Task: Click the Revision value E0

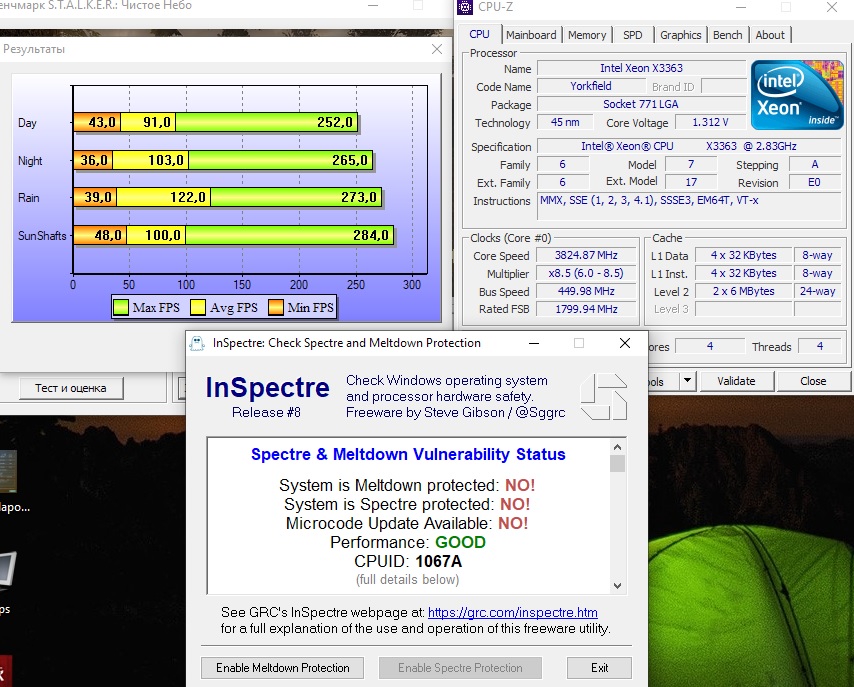Action: point(814,182)
